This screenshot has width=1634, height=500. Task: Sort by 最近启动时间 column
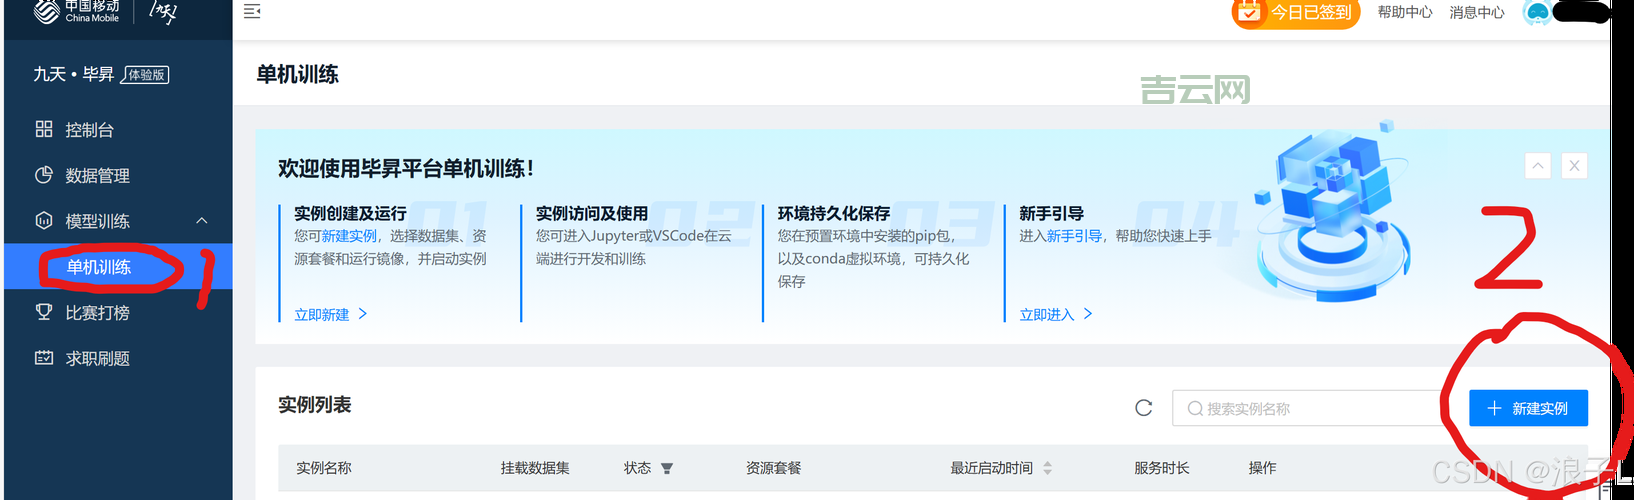point(1047,468)
